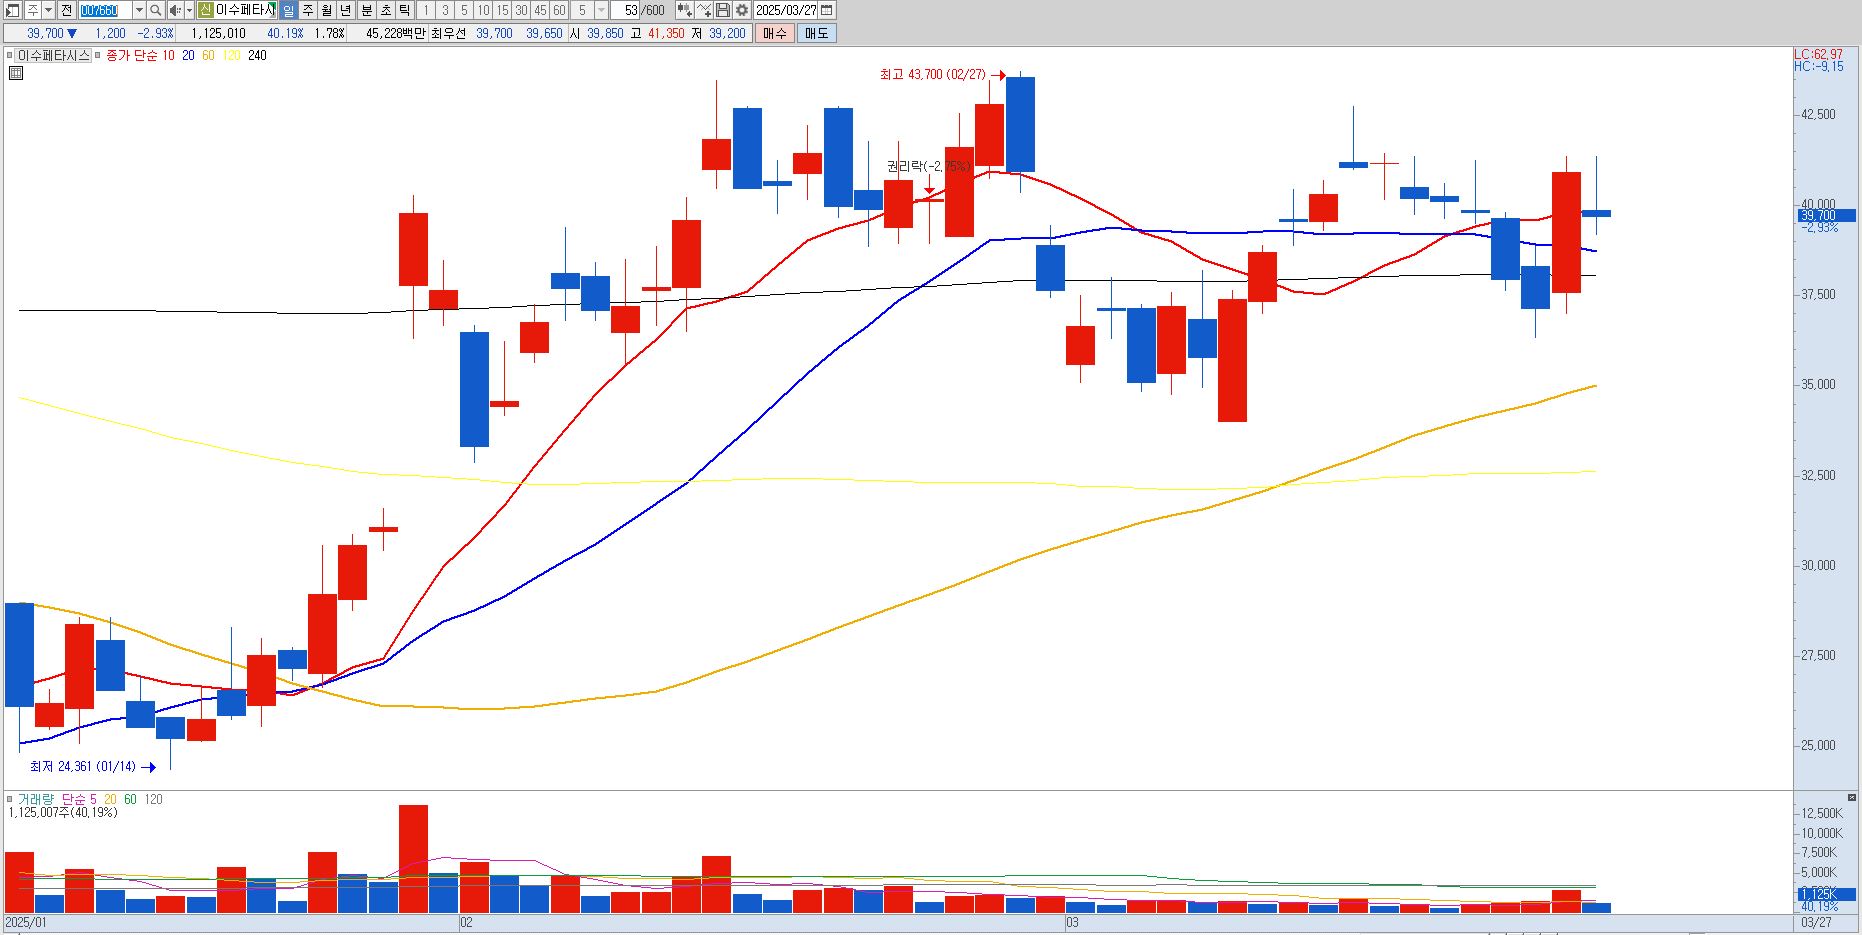Screen dimensions: 1862x935
Task: Click the 매수 (buy) button
Action: [775, 33]
